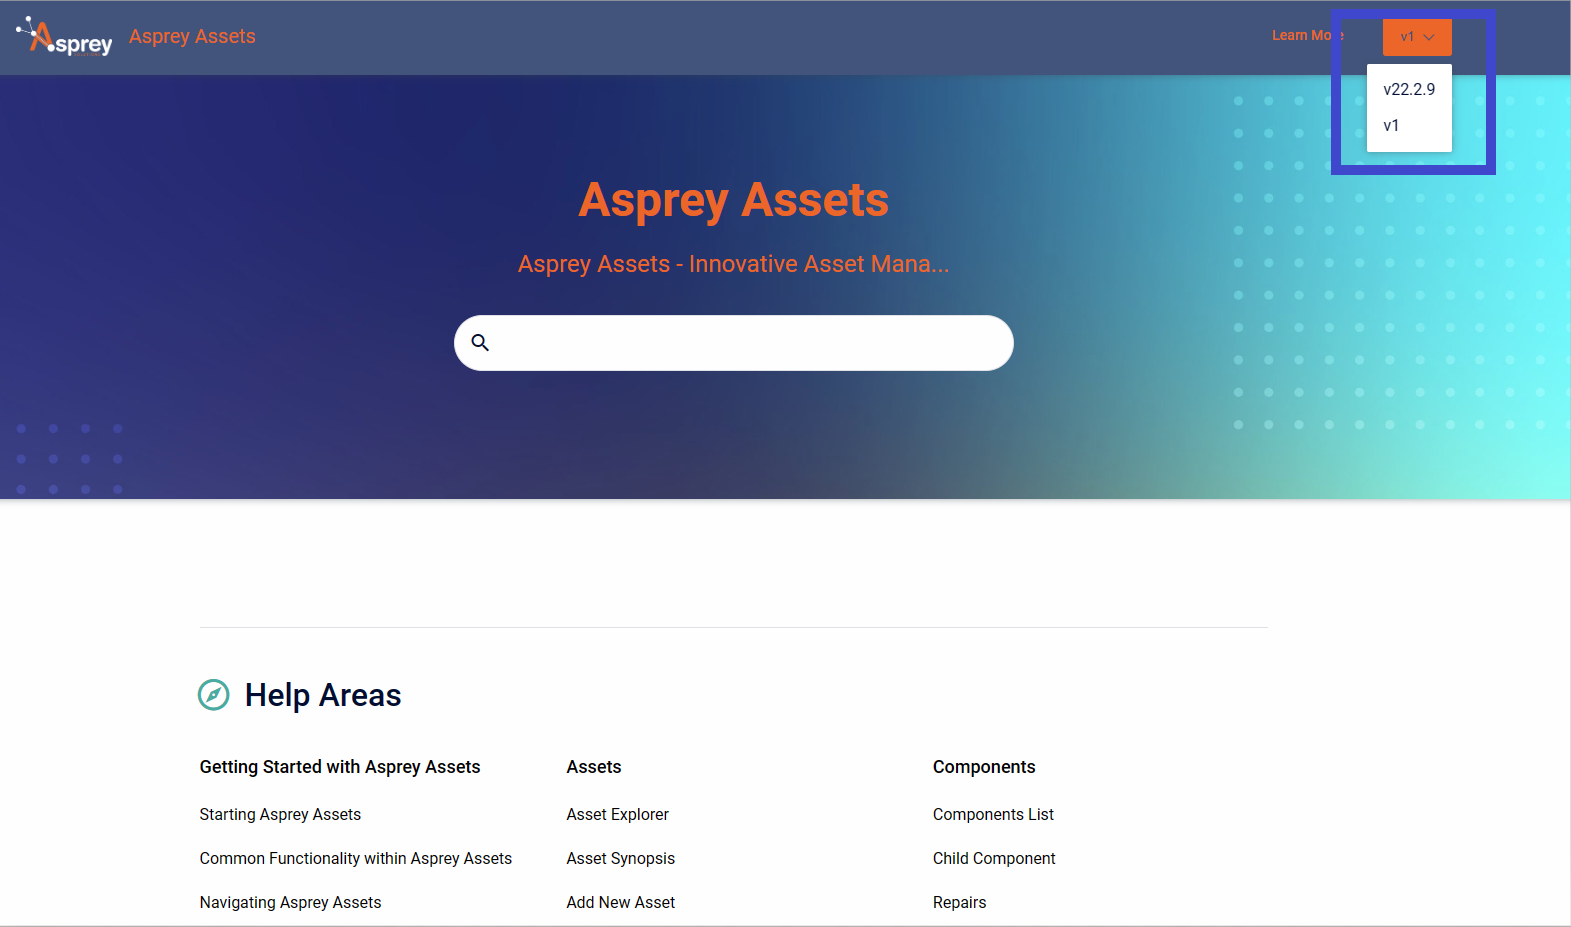1571x927 pixels.
Task: Click the Getting Started with Asprey Assets heading
Action: [339, 767]
